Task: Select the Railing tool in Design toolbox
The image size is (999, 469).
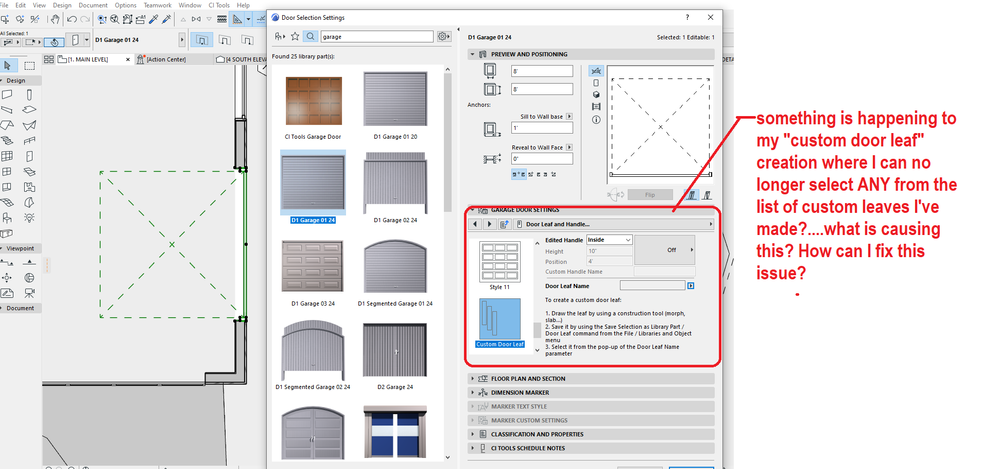Action: 29,140
